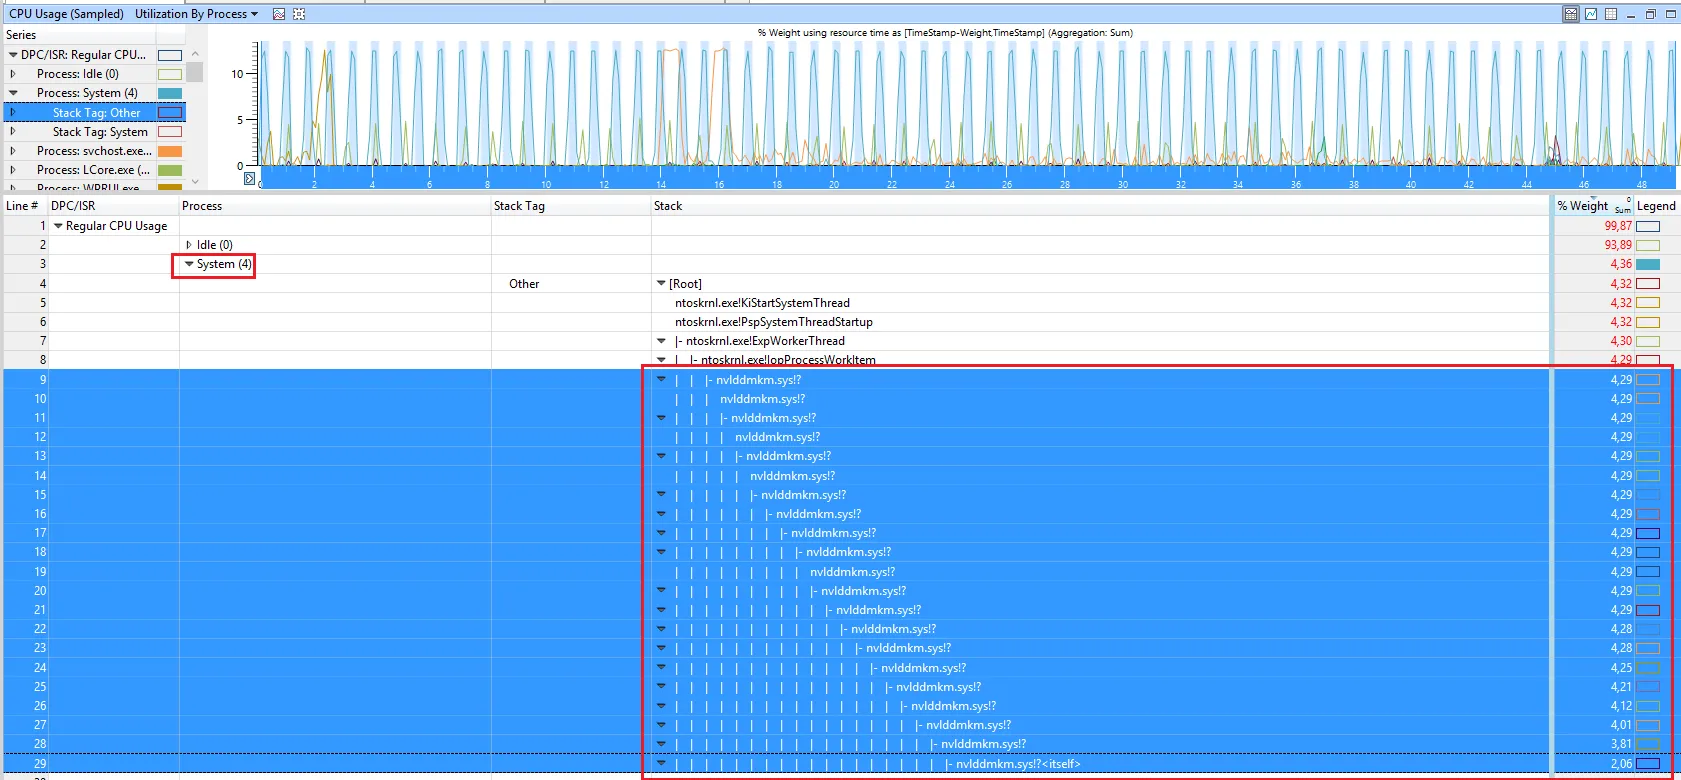The width and height of the screenshot is (1681, 780).
Task: Collapse Regular CPU Usage row in table
Action: (58, 226)
